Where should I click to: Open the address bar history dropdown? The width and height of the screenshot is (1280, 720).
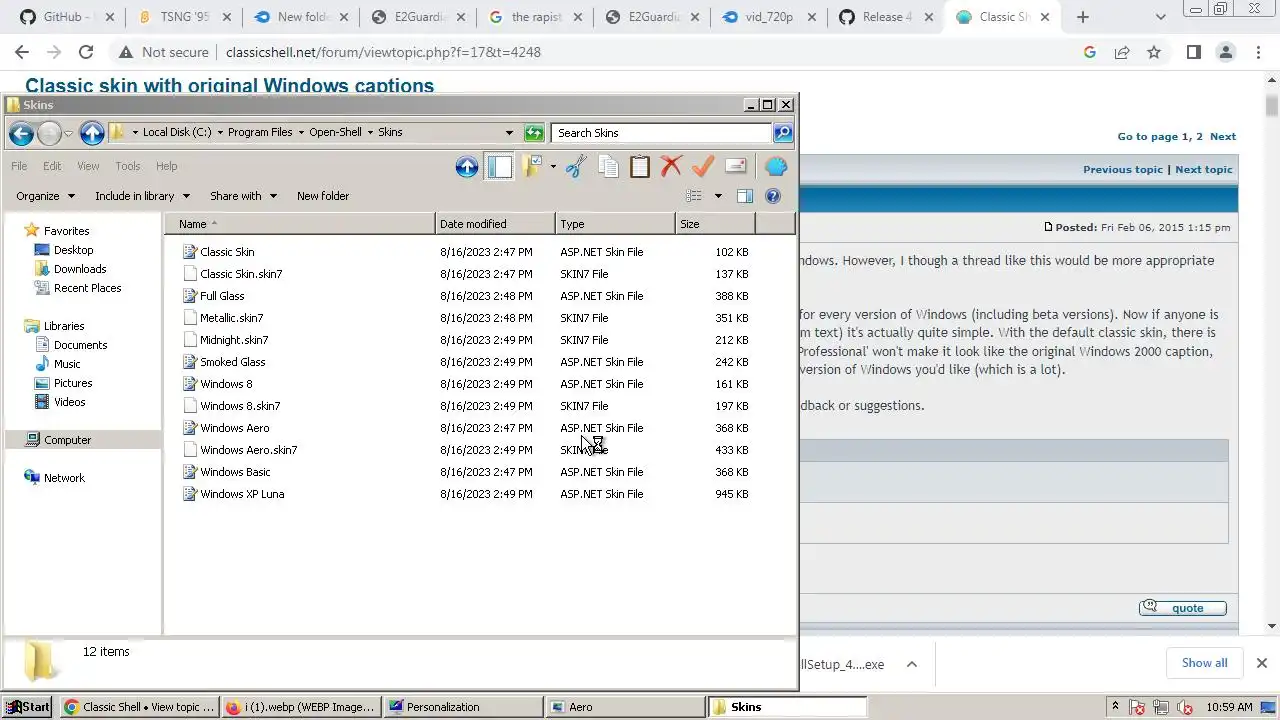509,133
